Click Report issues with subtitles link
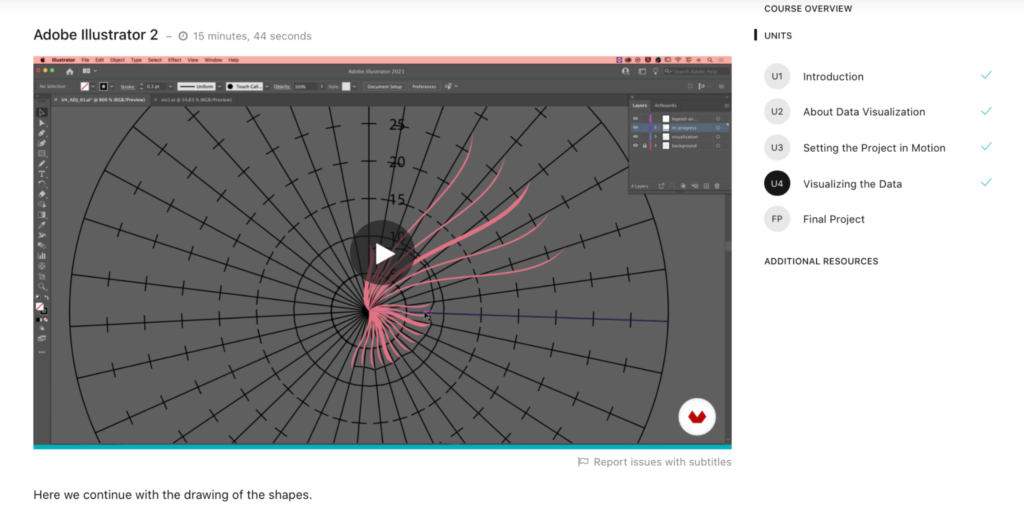This screenshot has width=1024, height=522. click(654, 462)
